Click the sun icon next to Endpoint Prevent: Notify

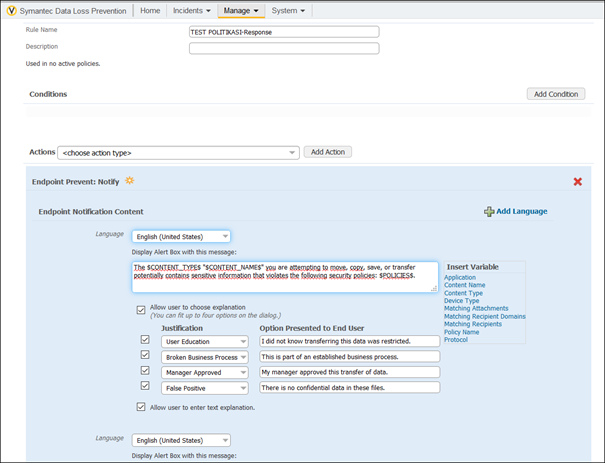click(x=130, y=181)
